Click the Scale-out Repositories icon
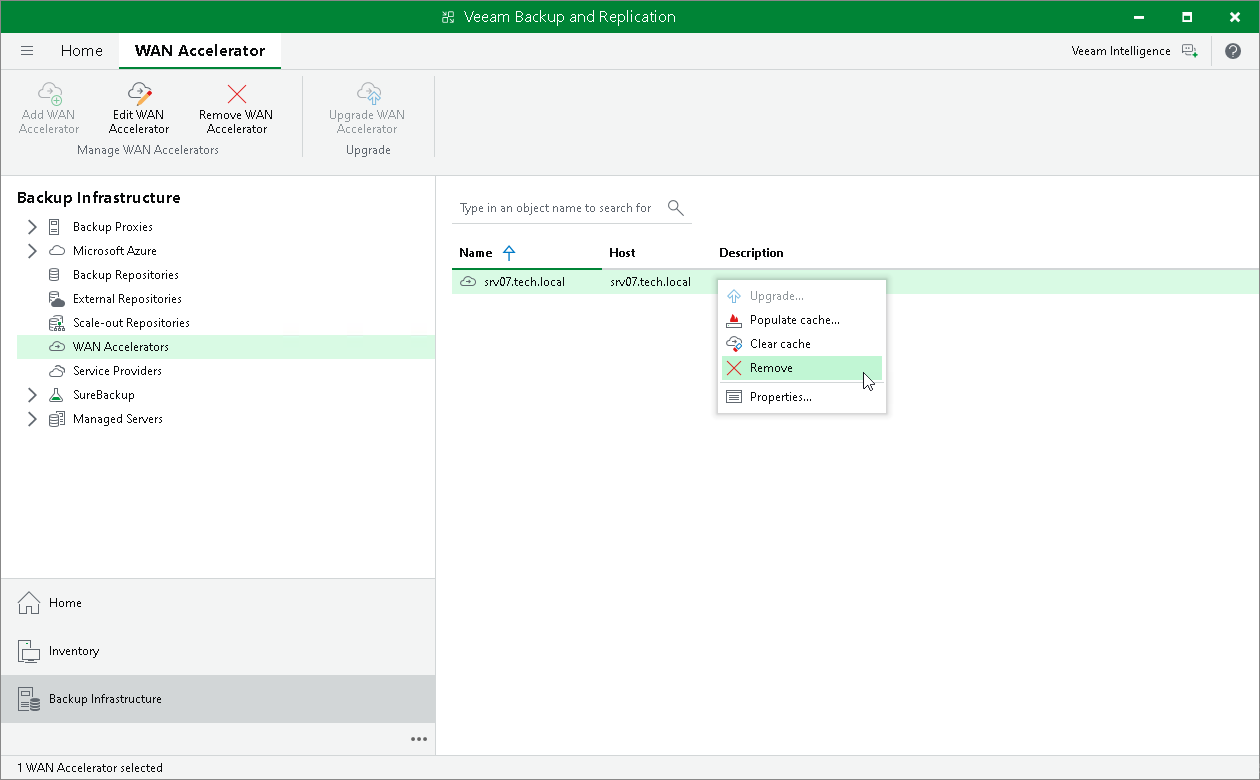This screenshot has height=780, width=1260. click(56, 323)
